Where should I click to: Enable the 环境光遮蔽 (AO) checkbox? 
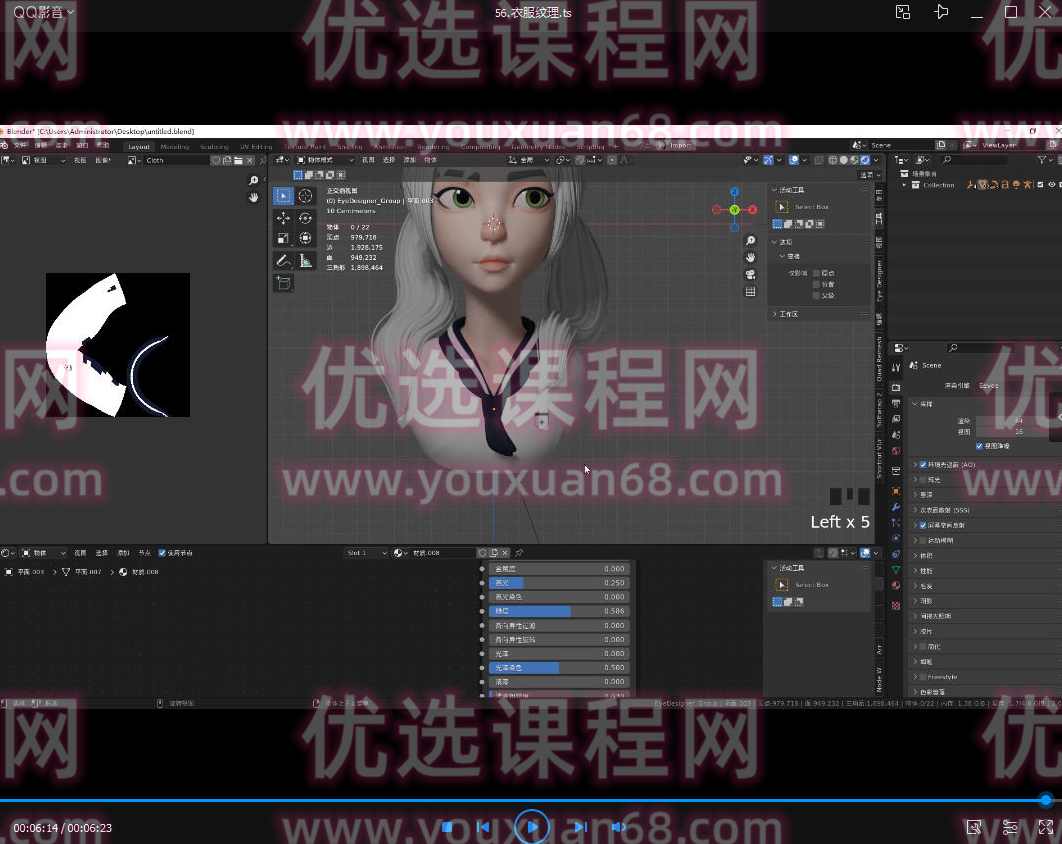click(922, 464)
